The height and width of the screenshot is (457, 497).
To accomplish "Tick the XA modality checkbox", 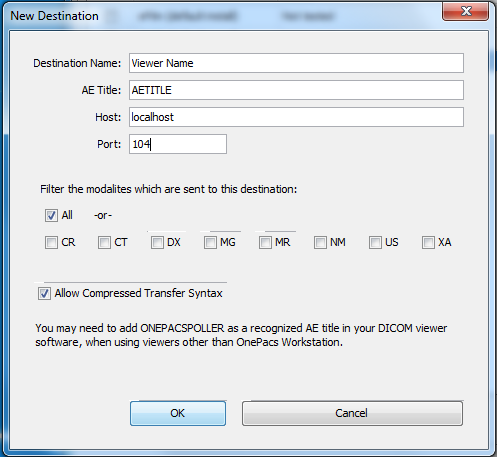I will pos(428,242).
